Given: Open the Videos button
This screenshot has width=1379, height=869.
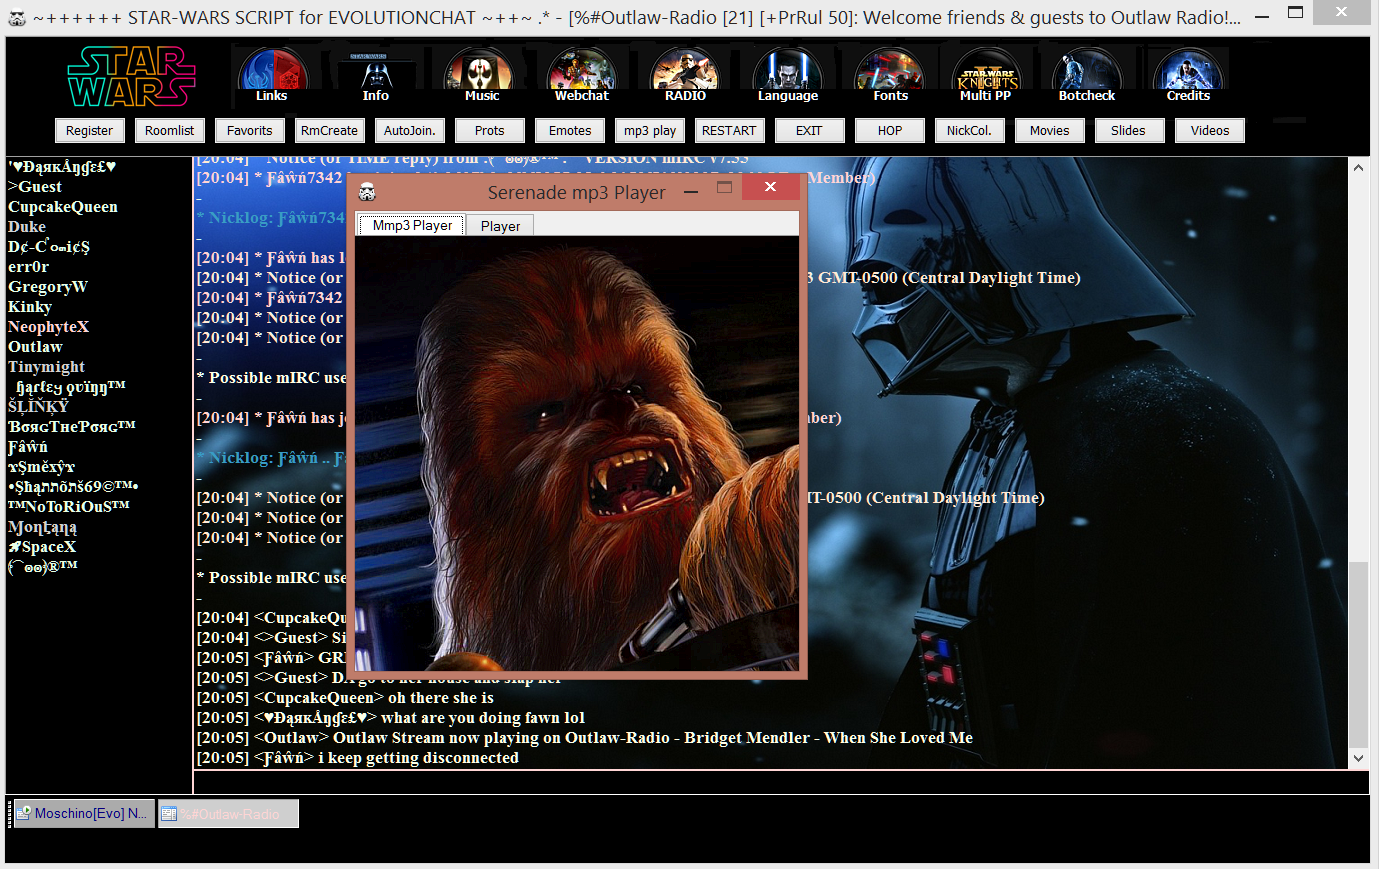Looking at the screenshot, I should (1210, 131).
